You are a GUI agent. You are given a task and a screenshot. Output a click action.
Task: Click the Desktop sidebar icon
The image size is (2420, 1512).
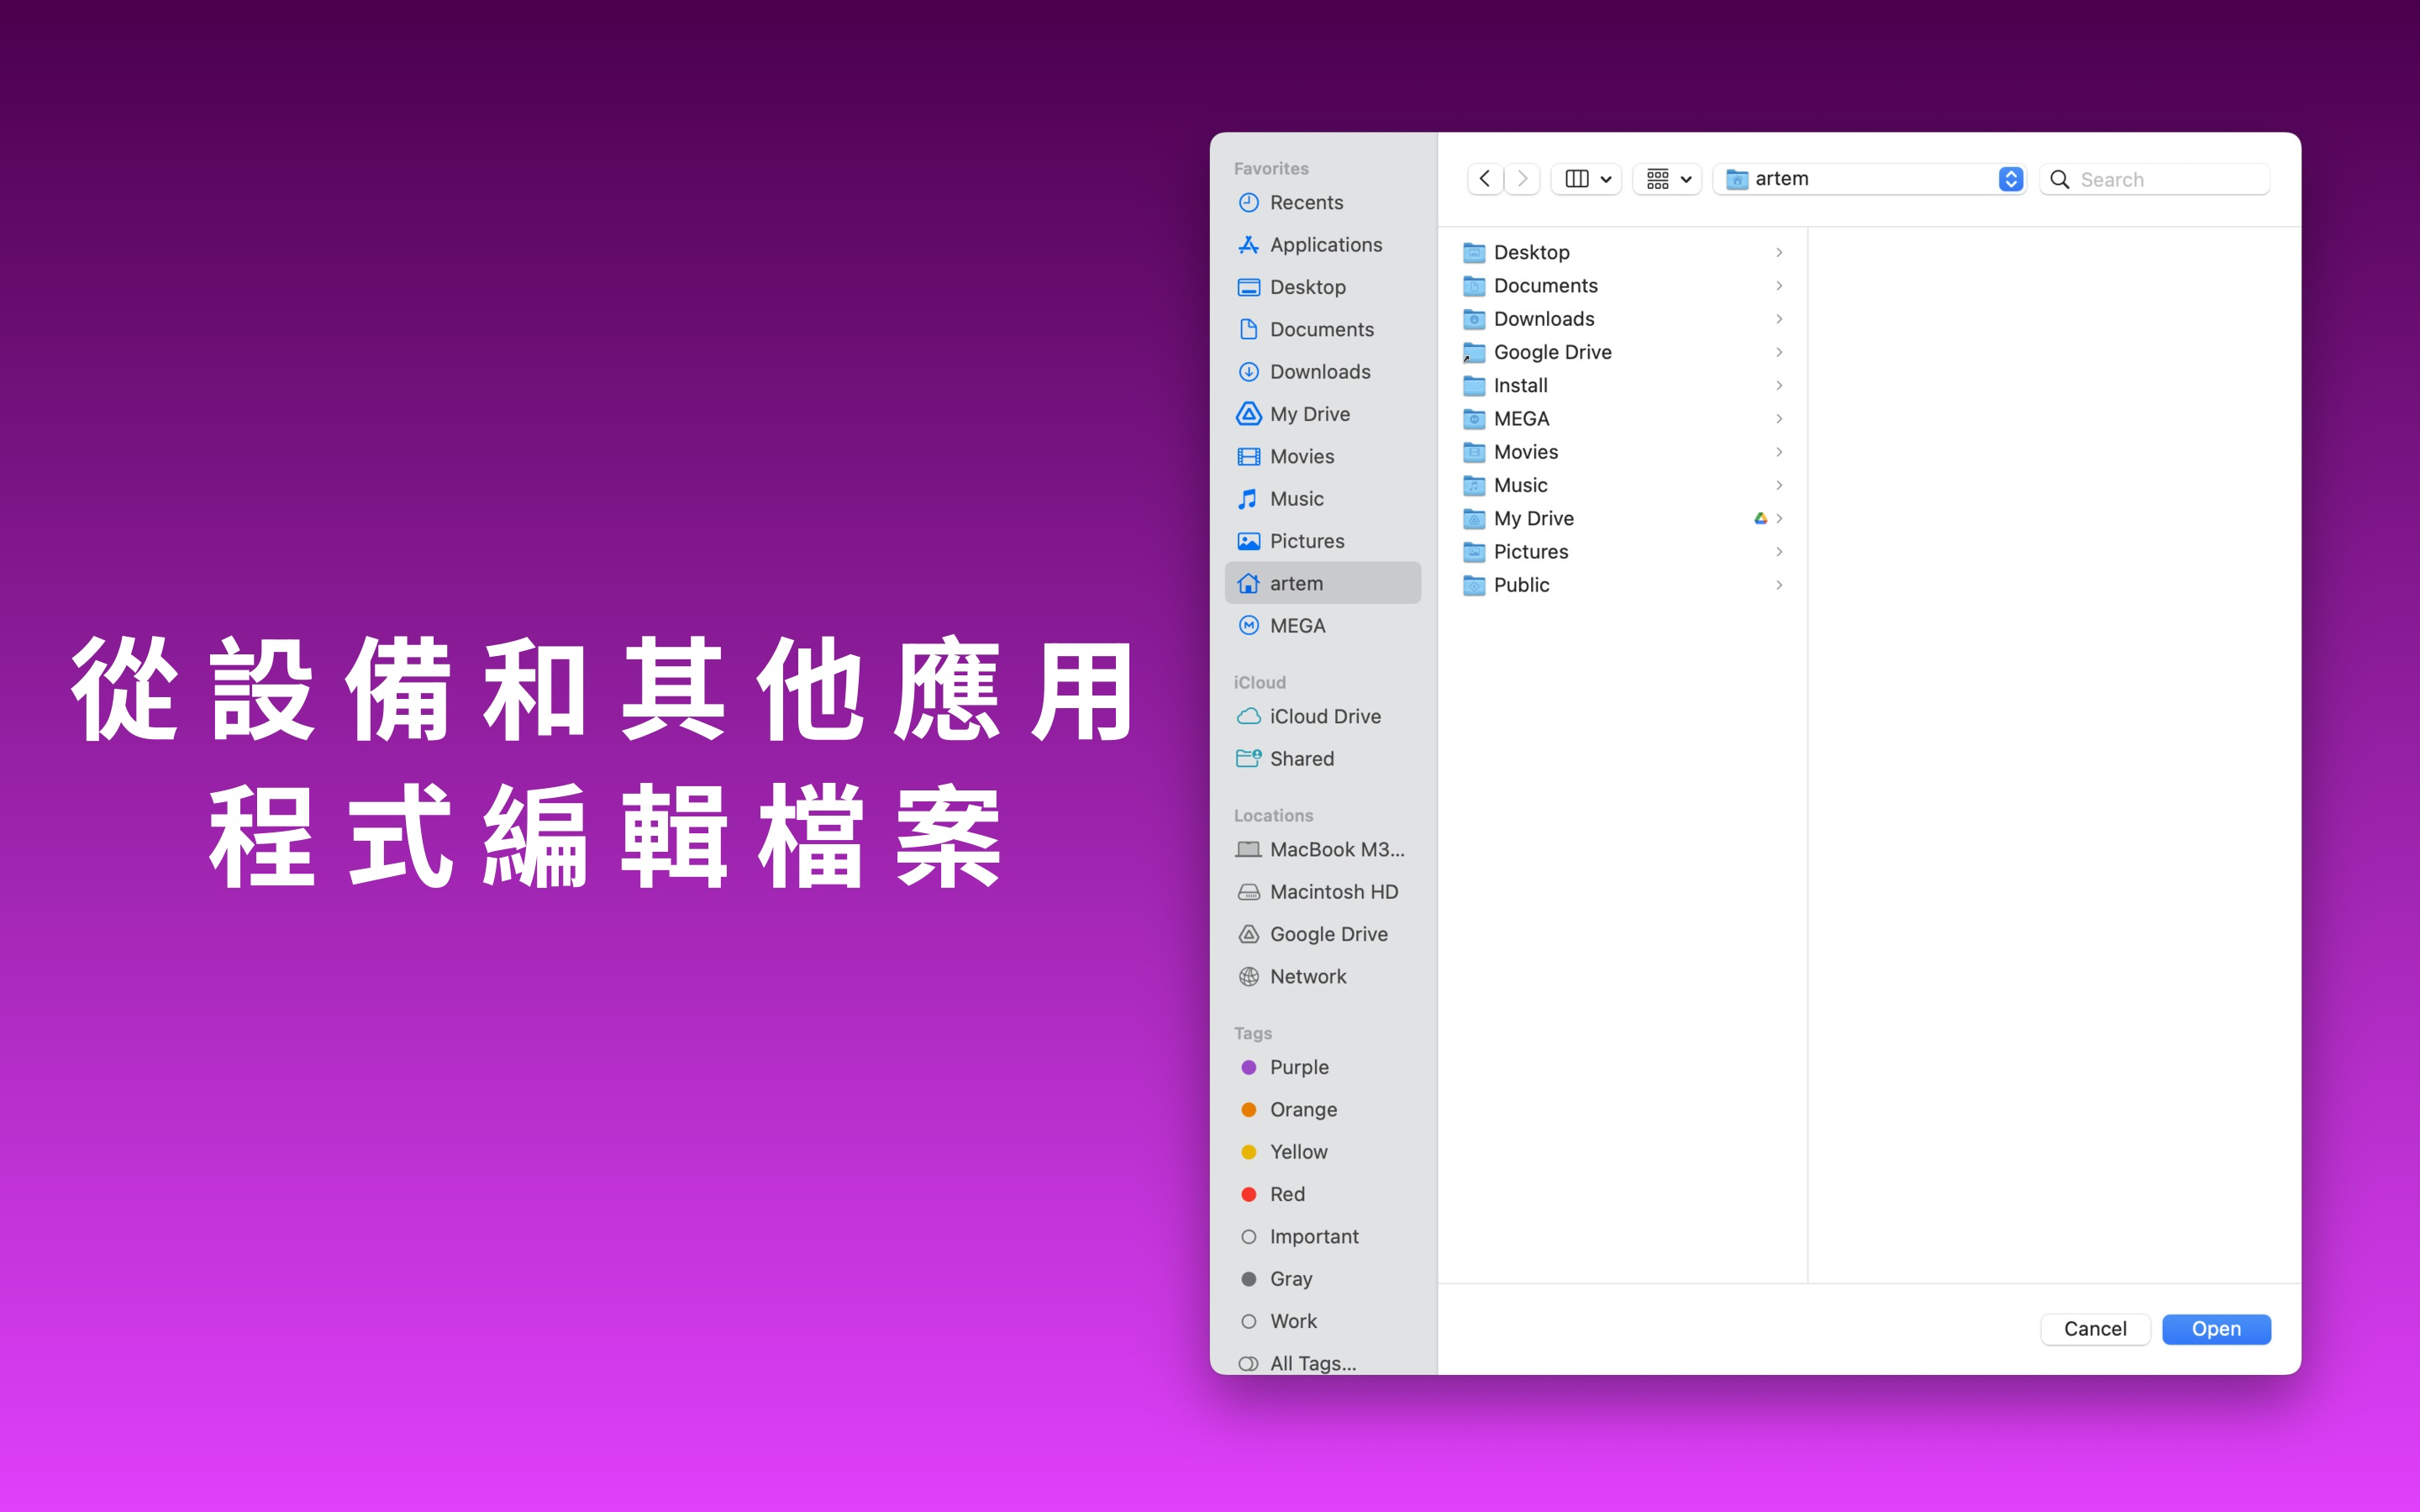click(1248, 287)
